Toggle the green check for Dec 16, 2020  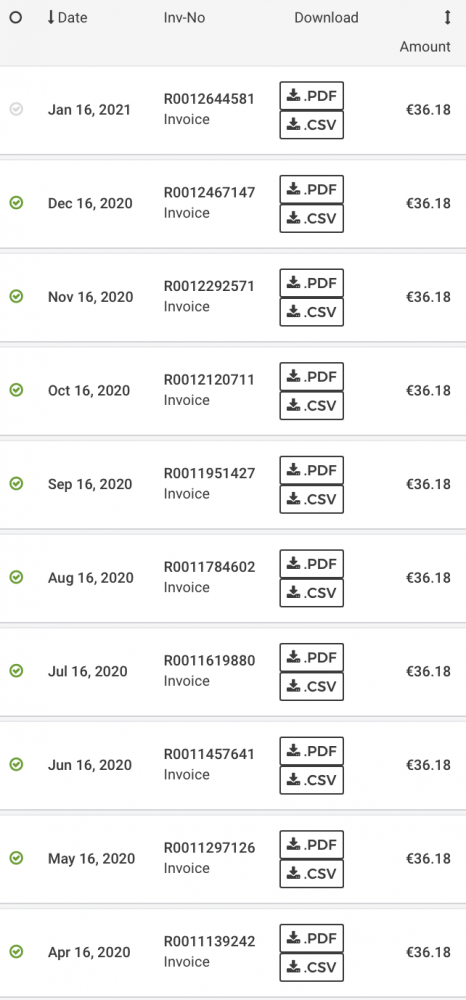(x=17, y=203)
